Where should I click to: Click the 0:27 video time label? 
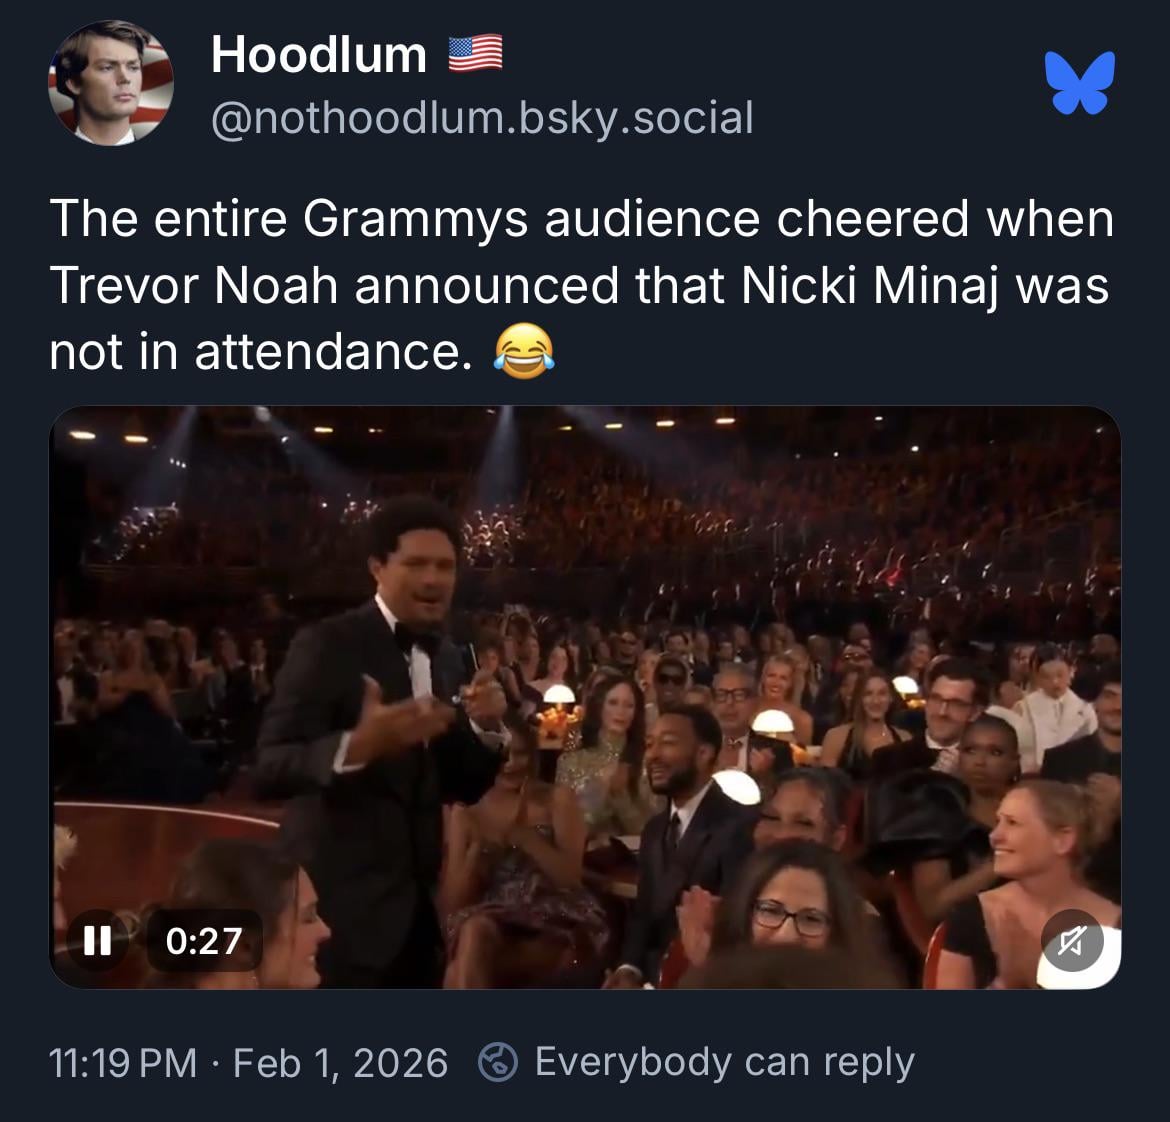204,940
